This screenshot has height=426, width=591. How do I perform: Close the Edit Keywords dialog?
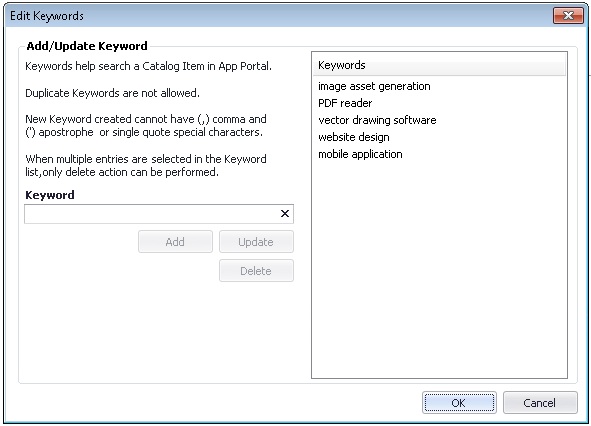point(568,15)
